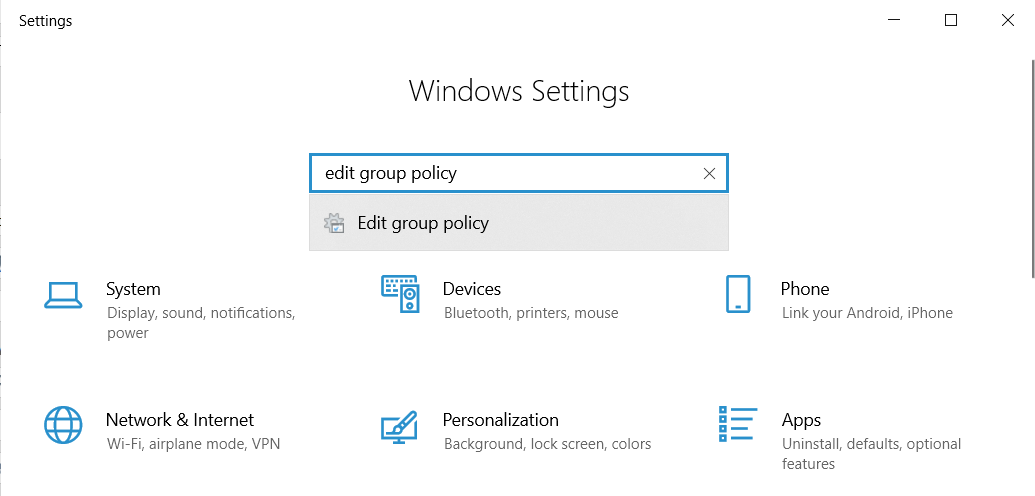Open Phone settings by its title
Image resolution: width=1035 pixels, height=496 pixels.
click(x=805, y=289)
